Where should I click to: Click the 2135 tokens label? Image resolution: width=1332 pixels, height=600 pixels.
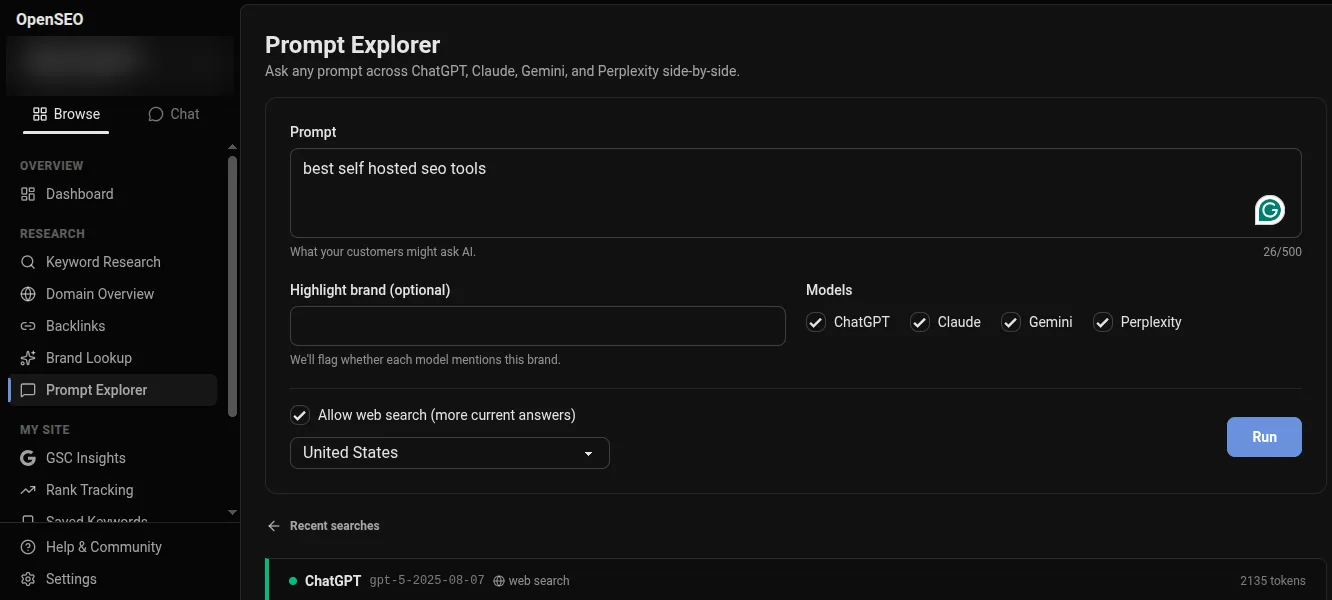click(1273, 581)
